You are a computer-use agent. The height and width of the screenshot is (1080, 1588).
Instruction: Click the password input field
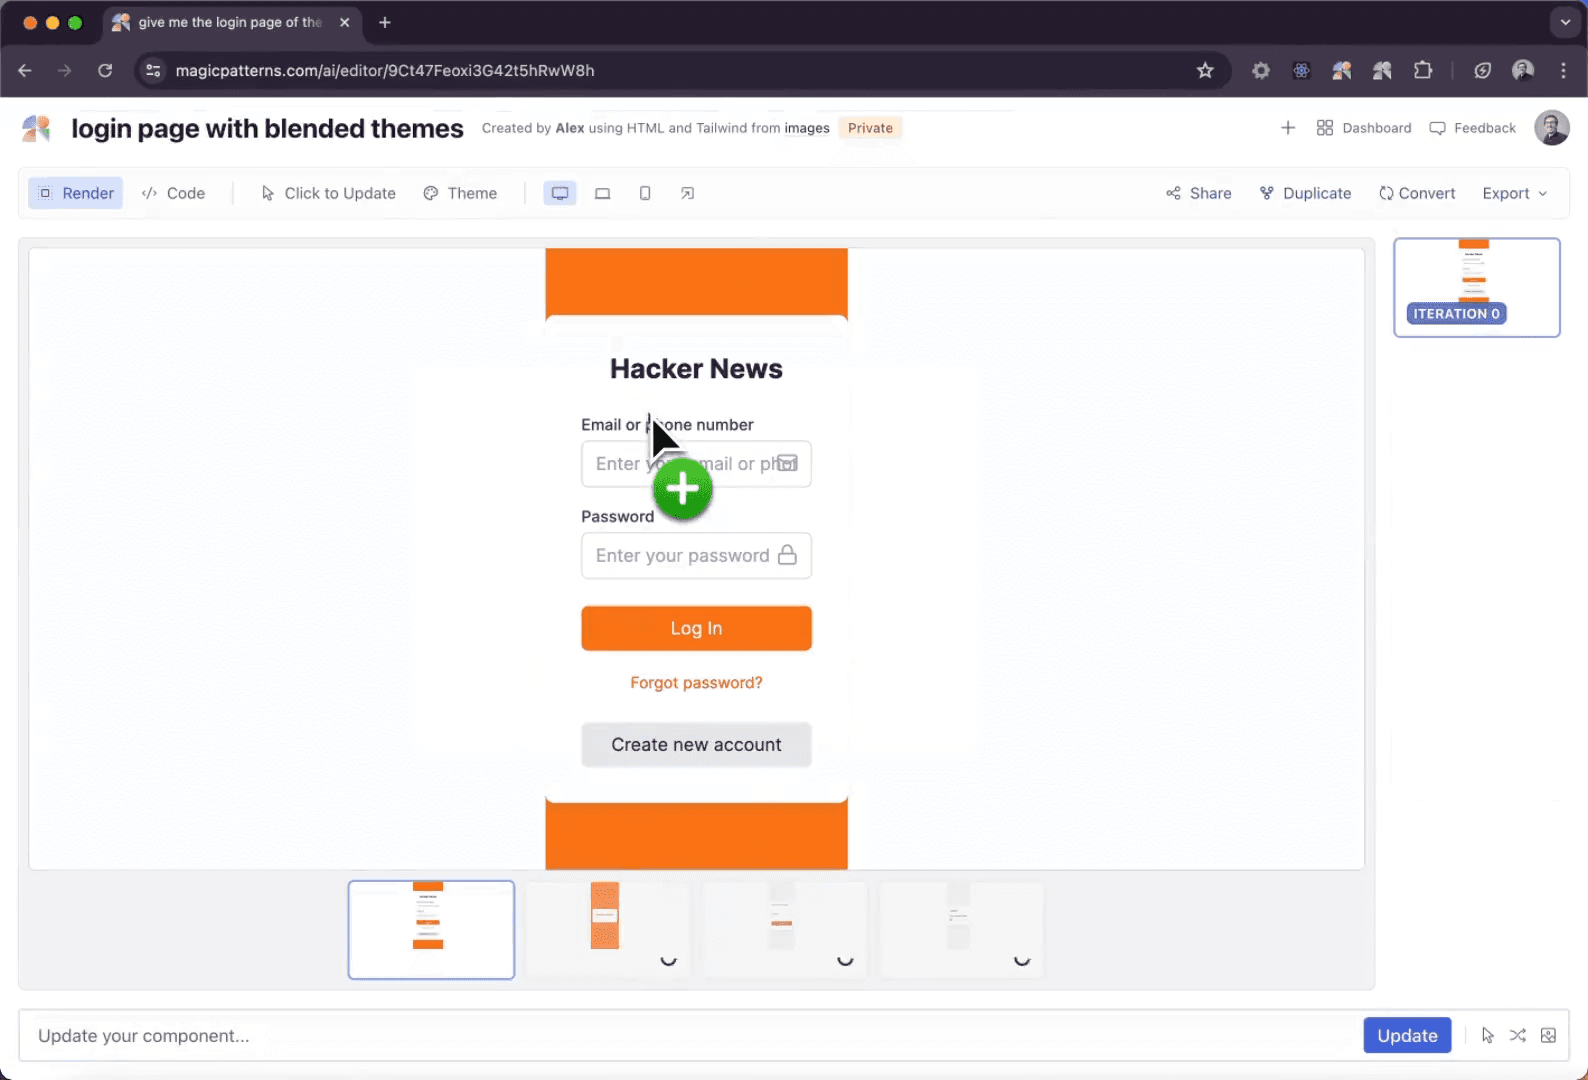(696, 556)
